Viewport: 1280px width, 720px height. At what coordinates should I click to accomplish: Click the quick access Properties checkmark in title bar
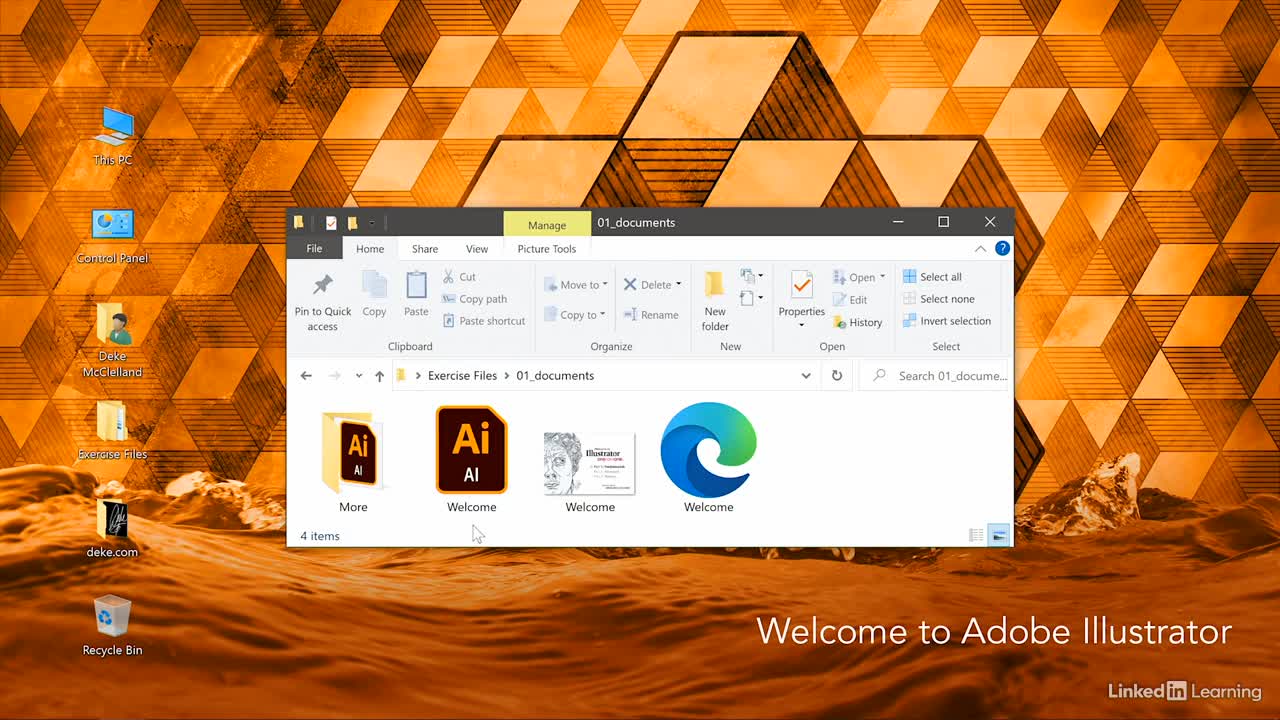331,223
